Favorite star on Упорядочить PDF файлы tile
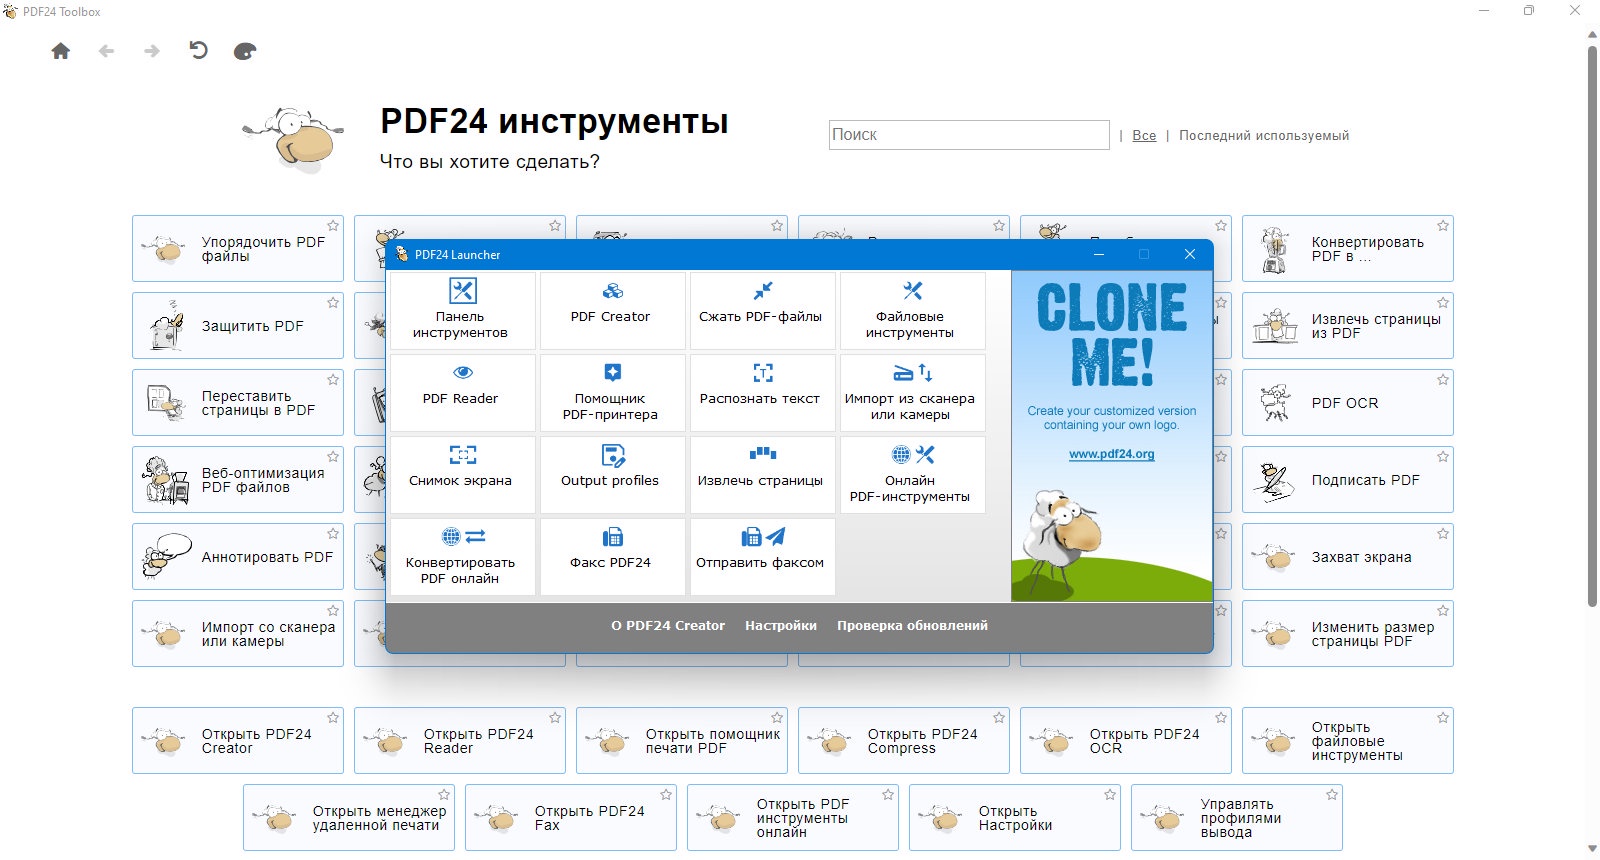The height and width of the screenshot is (860, 1600). pyautogui.click(x=333, y=226)
